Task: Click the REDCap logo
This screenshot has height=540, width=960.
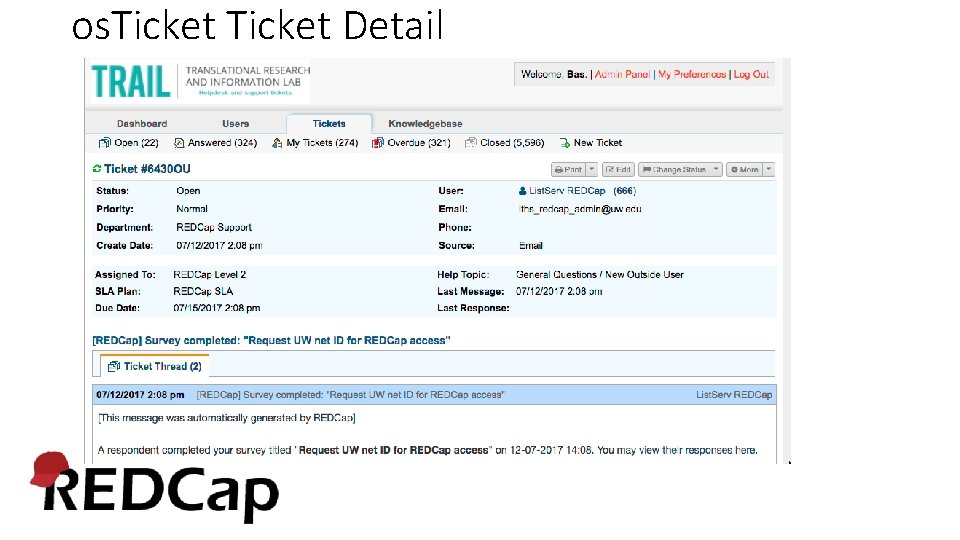Action: pyautogui.click(x=155, y=488)
